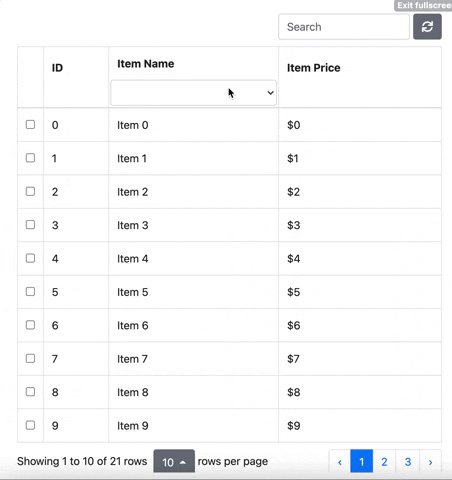Check the box beside Item 7
Screen dimensions: 452x480
30,358
